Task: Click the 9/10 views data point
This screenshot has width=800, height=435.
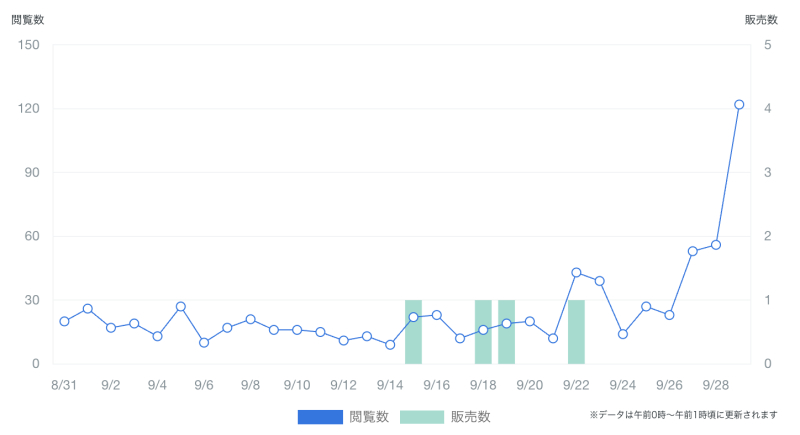Action: [297, 329]
